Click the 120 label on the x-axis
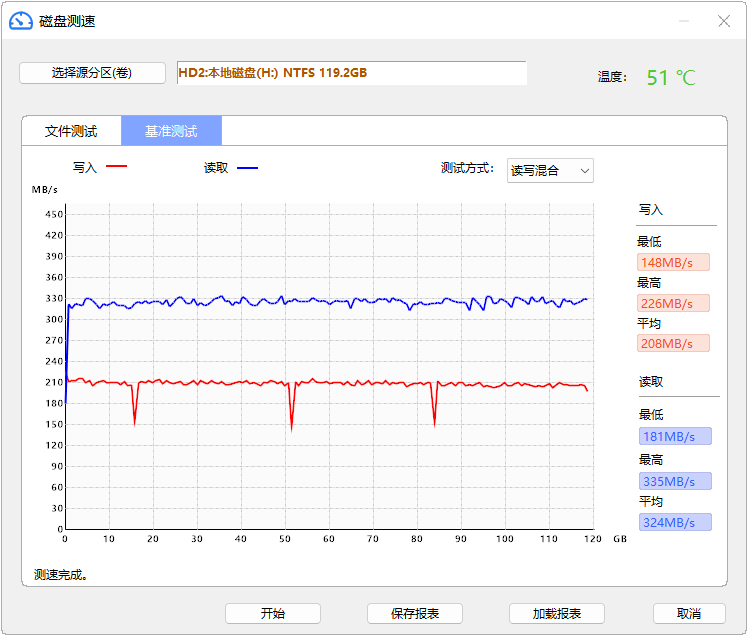The image size is (748, 636). click(593, 539)
